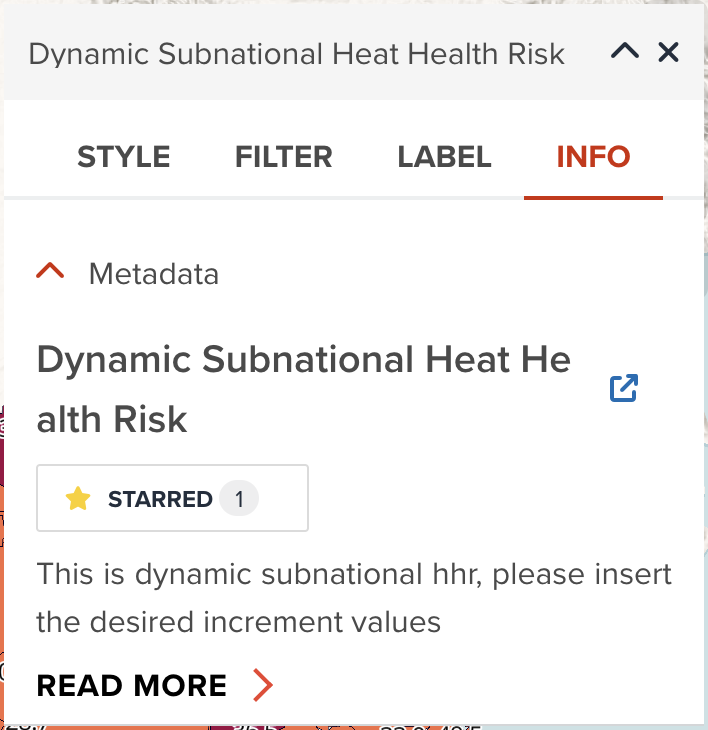Collapse the Metadata section chevron
The image size is (708, 730).
pyautogui.click(x=50, y=272)
